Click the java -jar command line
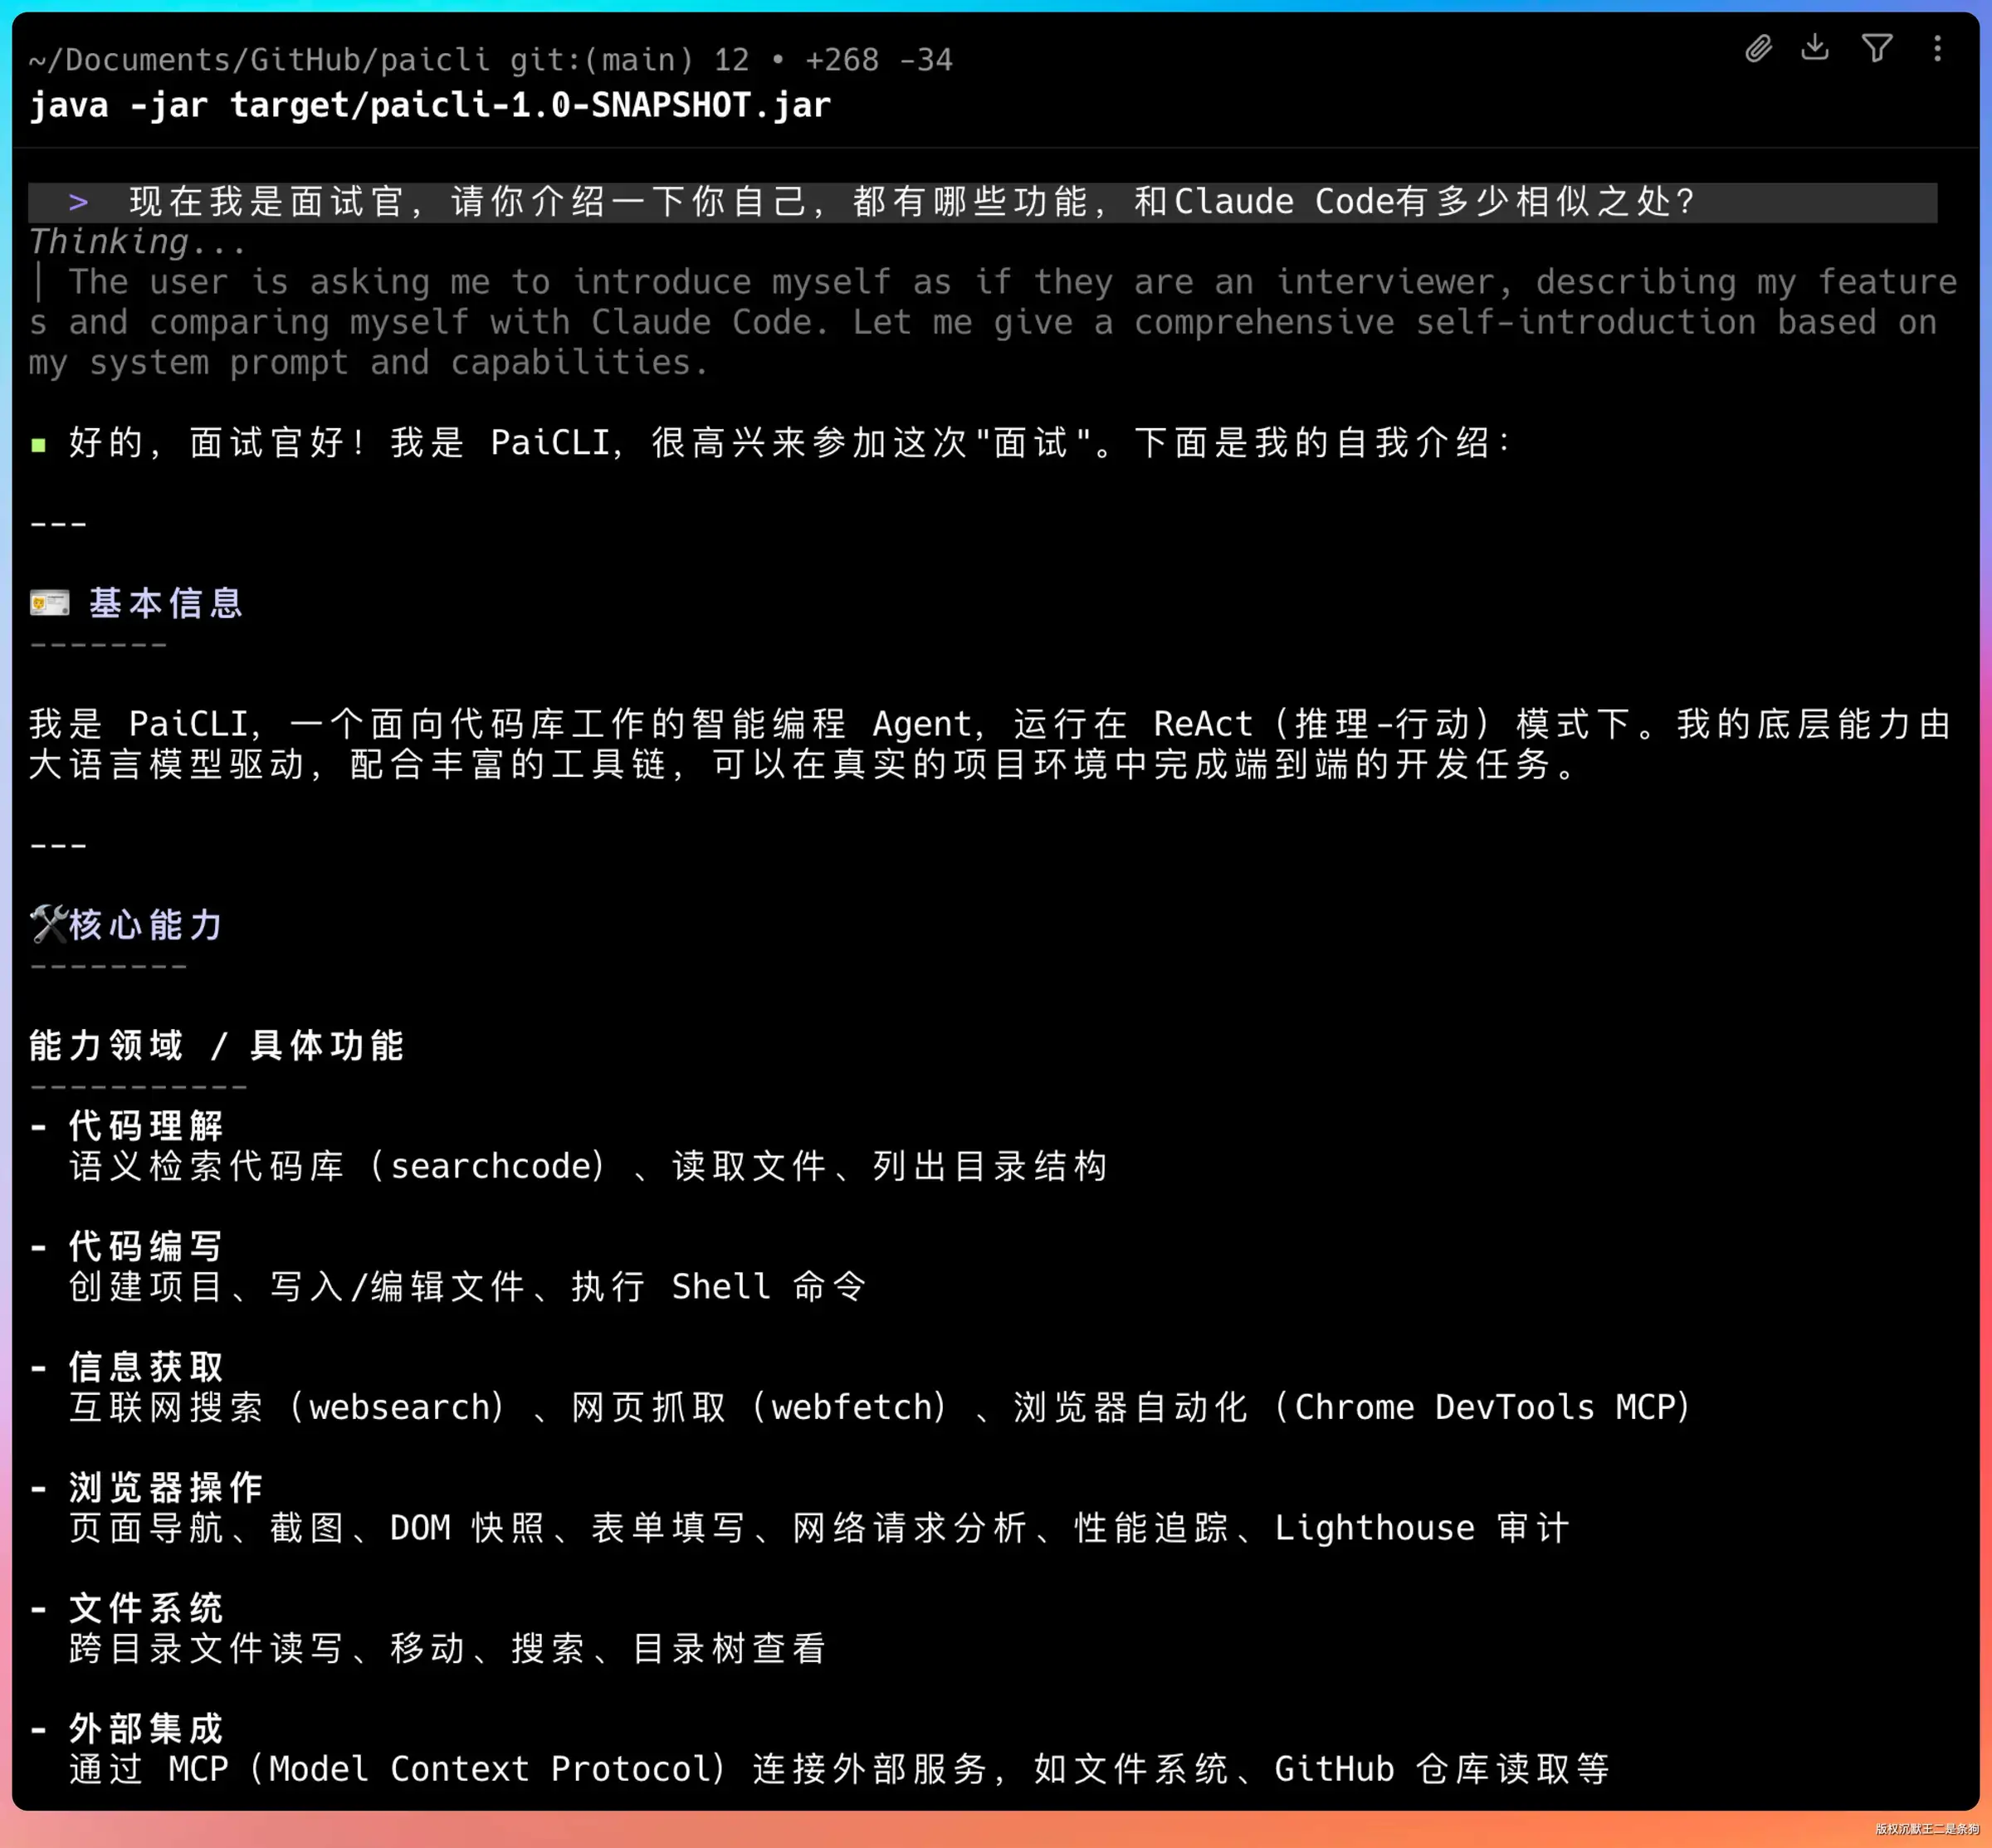This screenshot has height=1848, width=1992. click(x=430, y=105)
